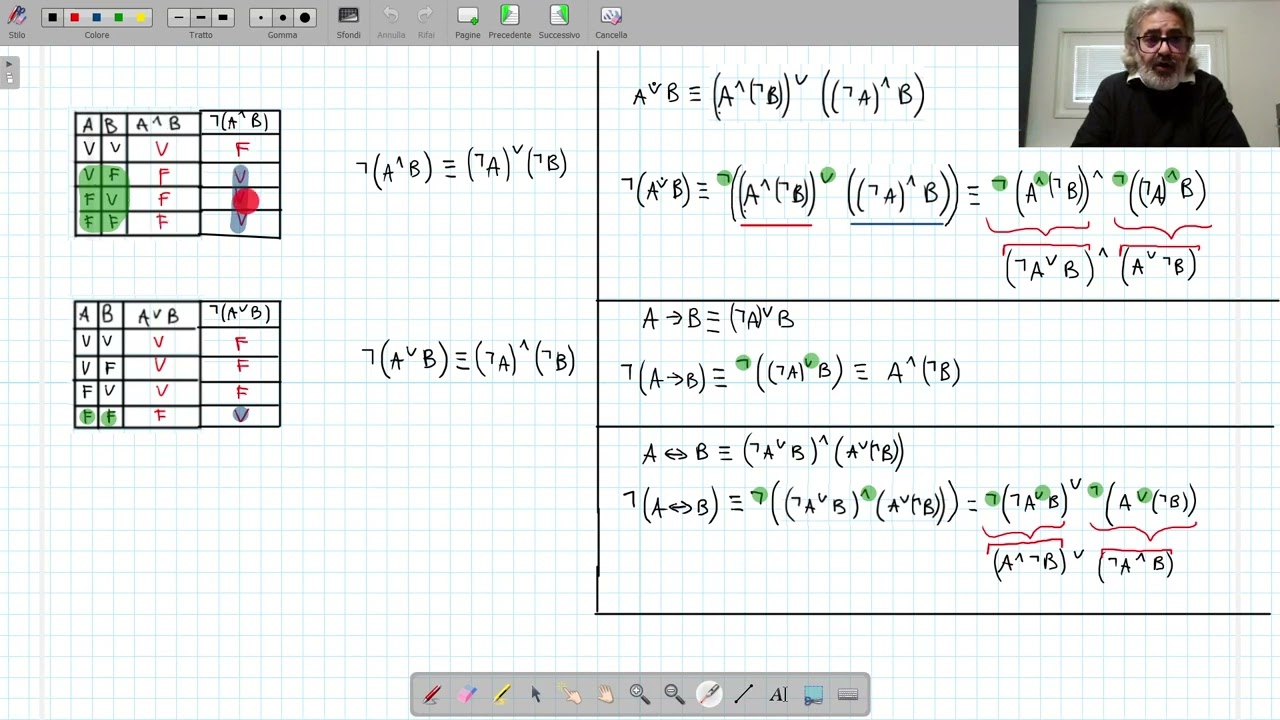Select the blue pen color

pos(97,17)
